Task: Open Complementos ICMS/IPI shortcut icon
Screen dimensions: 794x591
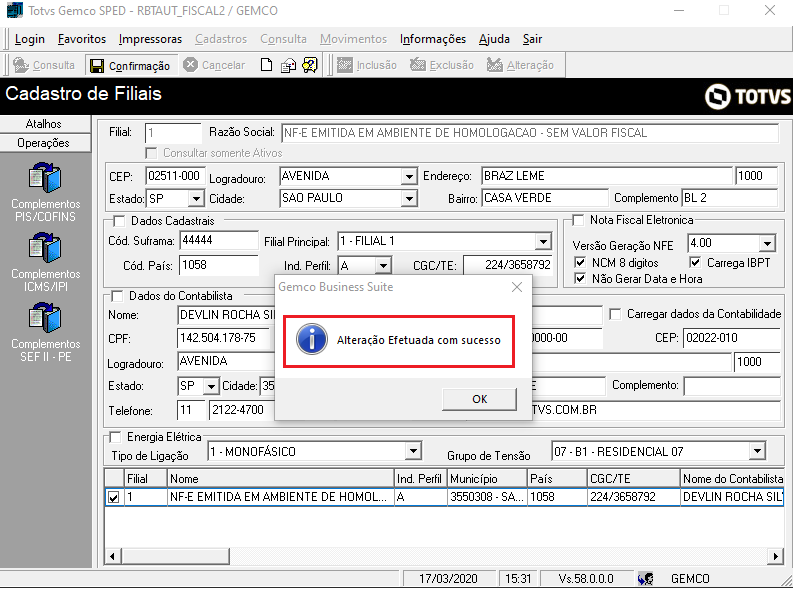Action: pos(45,248)
